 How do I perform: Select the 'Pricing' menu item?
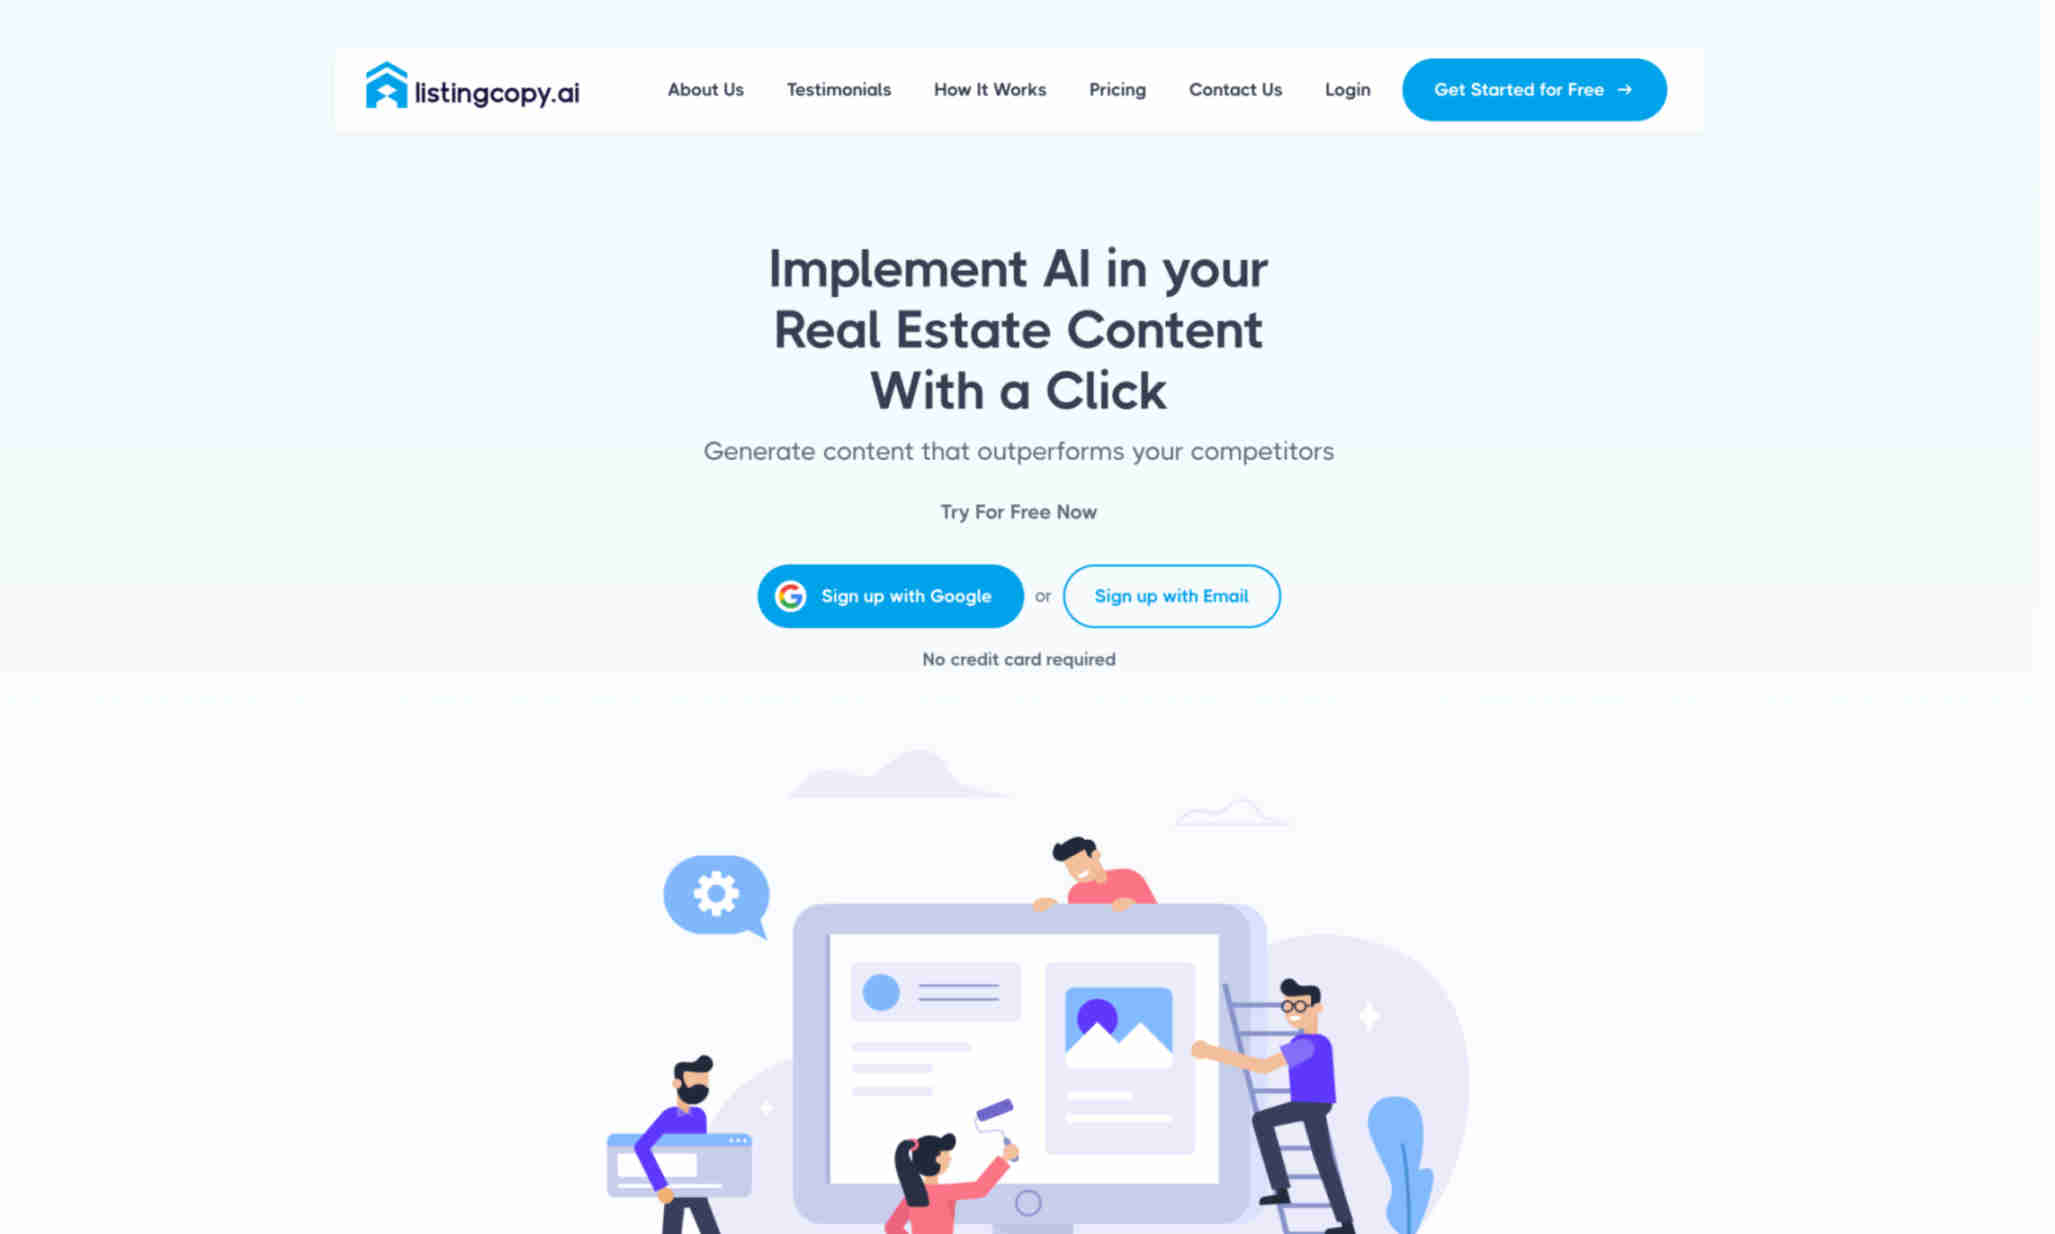pos(1117,90)
